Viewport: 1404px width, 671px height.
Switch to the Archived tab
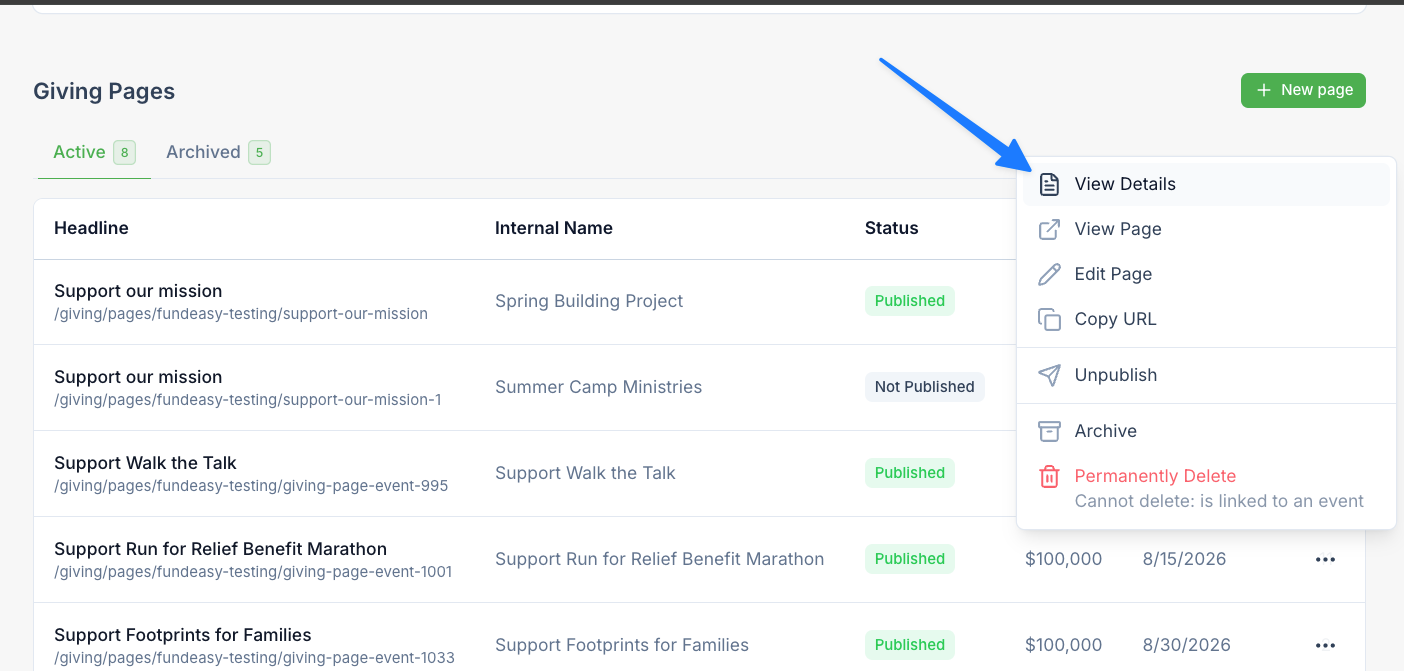pyautogui.click(x=218, y=152)
